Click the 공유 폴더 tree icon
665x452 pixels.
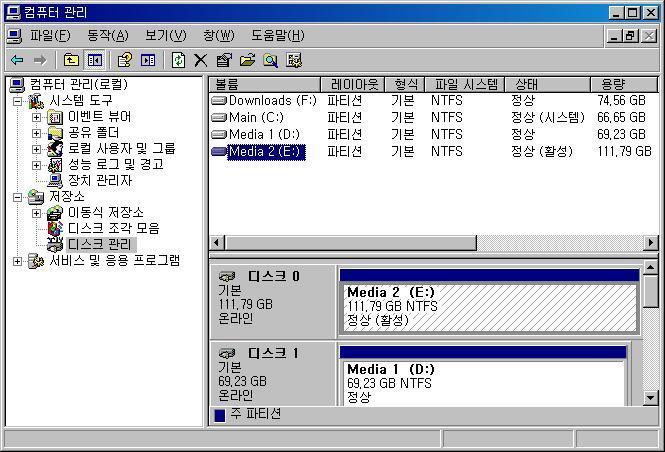55,133
